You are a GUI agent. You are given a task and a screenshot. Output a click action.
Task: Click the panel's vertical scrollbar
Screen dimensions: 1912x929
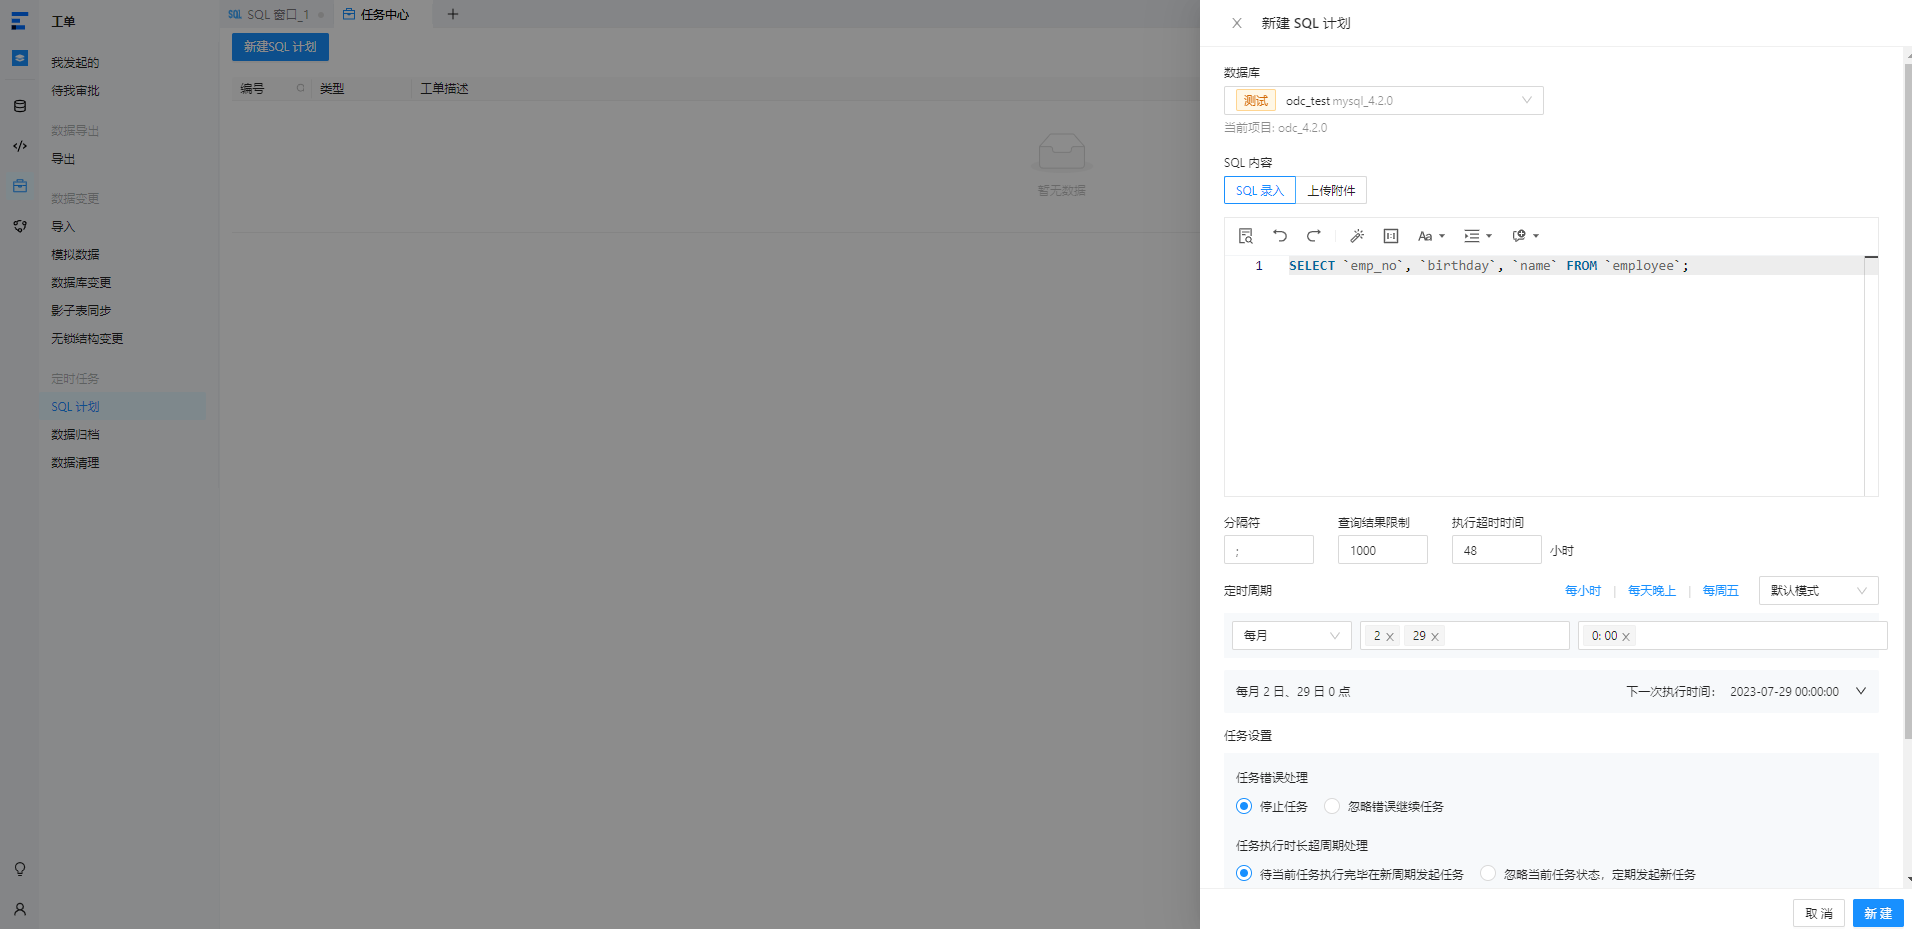1908,400
